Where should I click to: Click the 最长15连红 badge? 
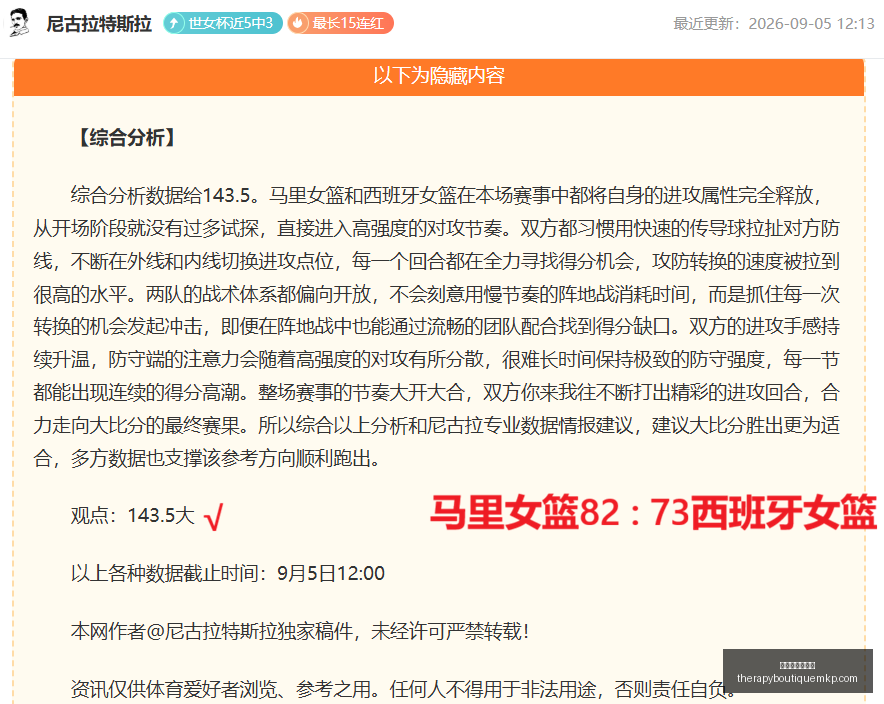341,23
